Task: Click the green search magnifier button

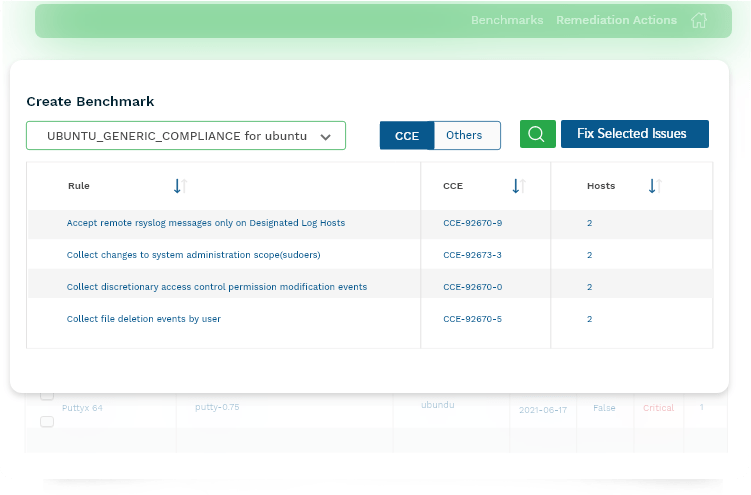Action: point(537,134)
